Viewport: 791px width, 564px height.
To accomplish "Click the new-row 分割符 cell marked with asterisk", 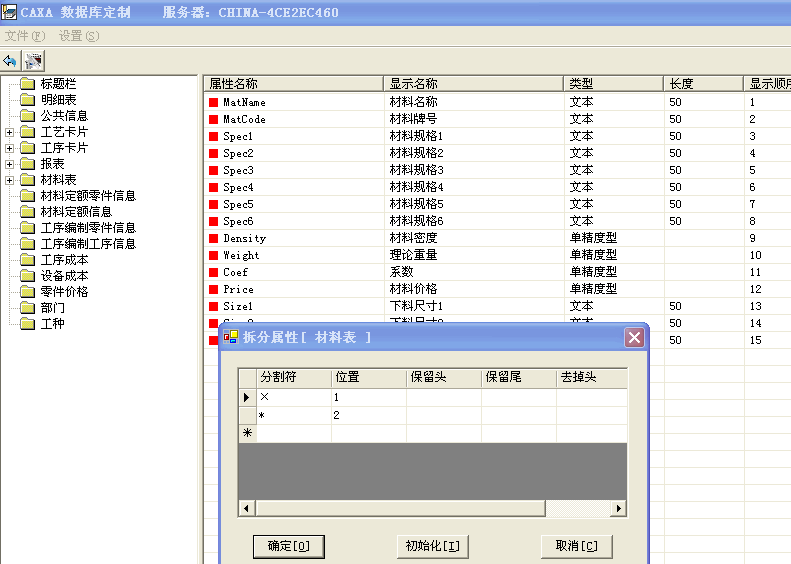I will pos(293,433).
